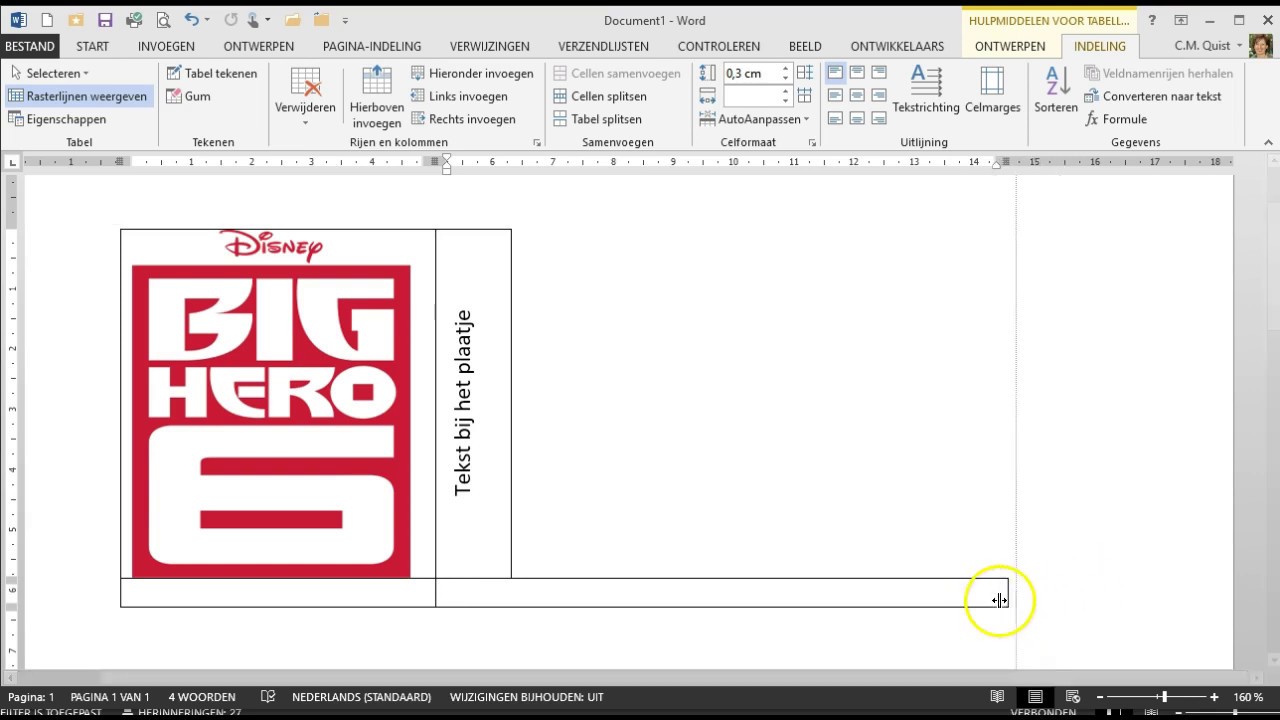Viewport: 1280px width, 720px height.
Task: Open Rijen en kolommen dialog launcher
Action: point(537,143)
